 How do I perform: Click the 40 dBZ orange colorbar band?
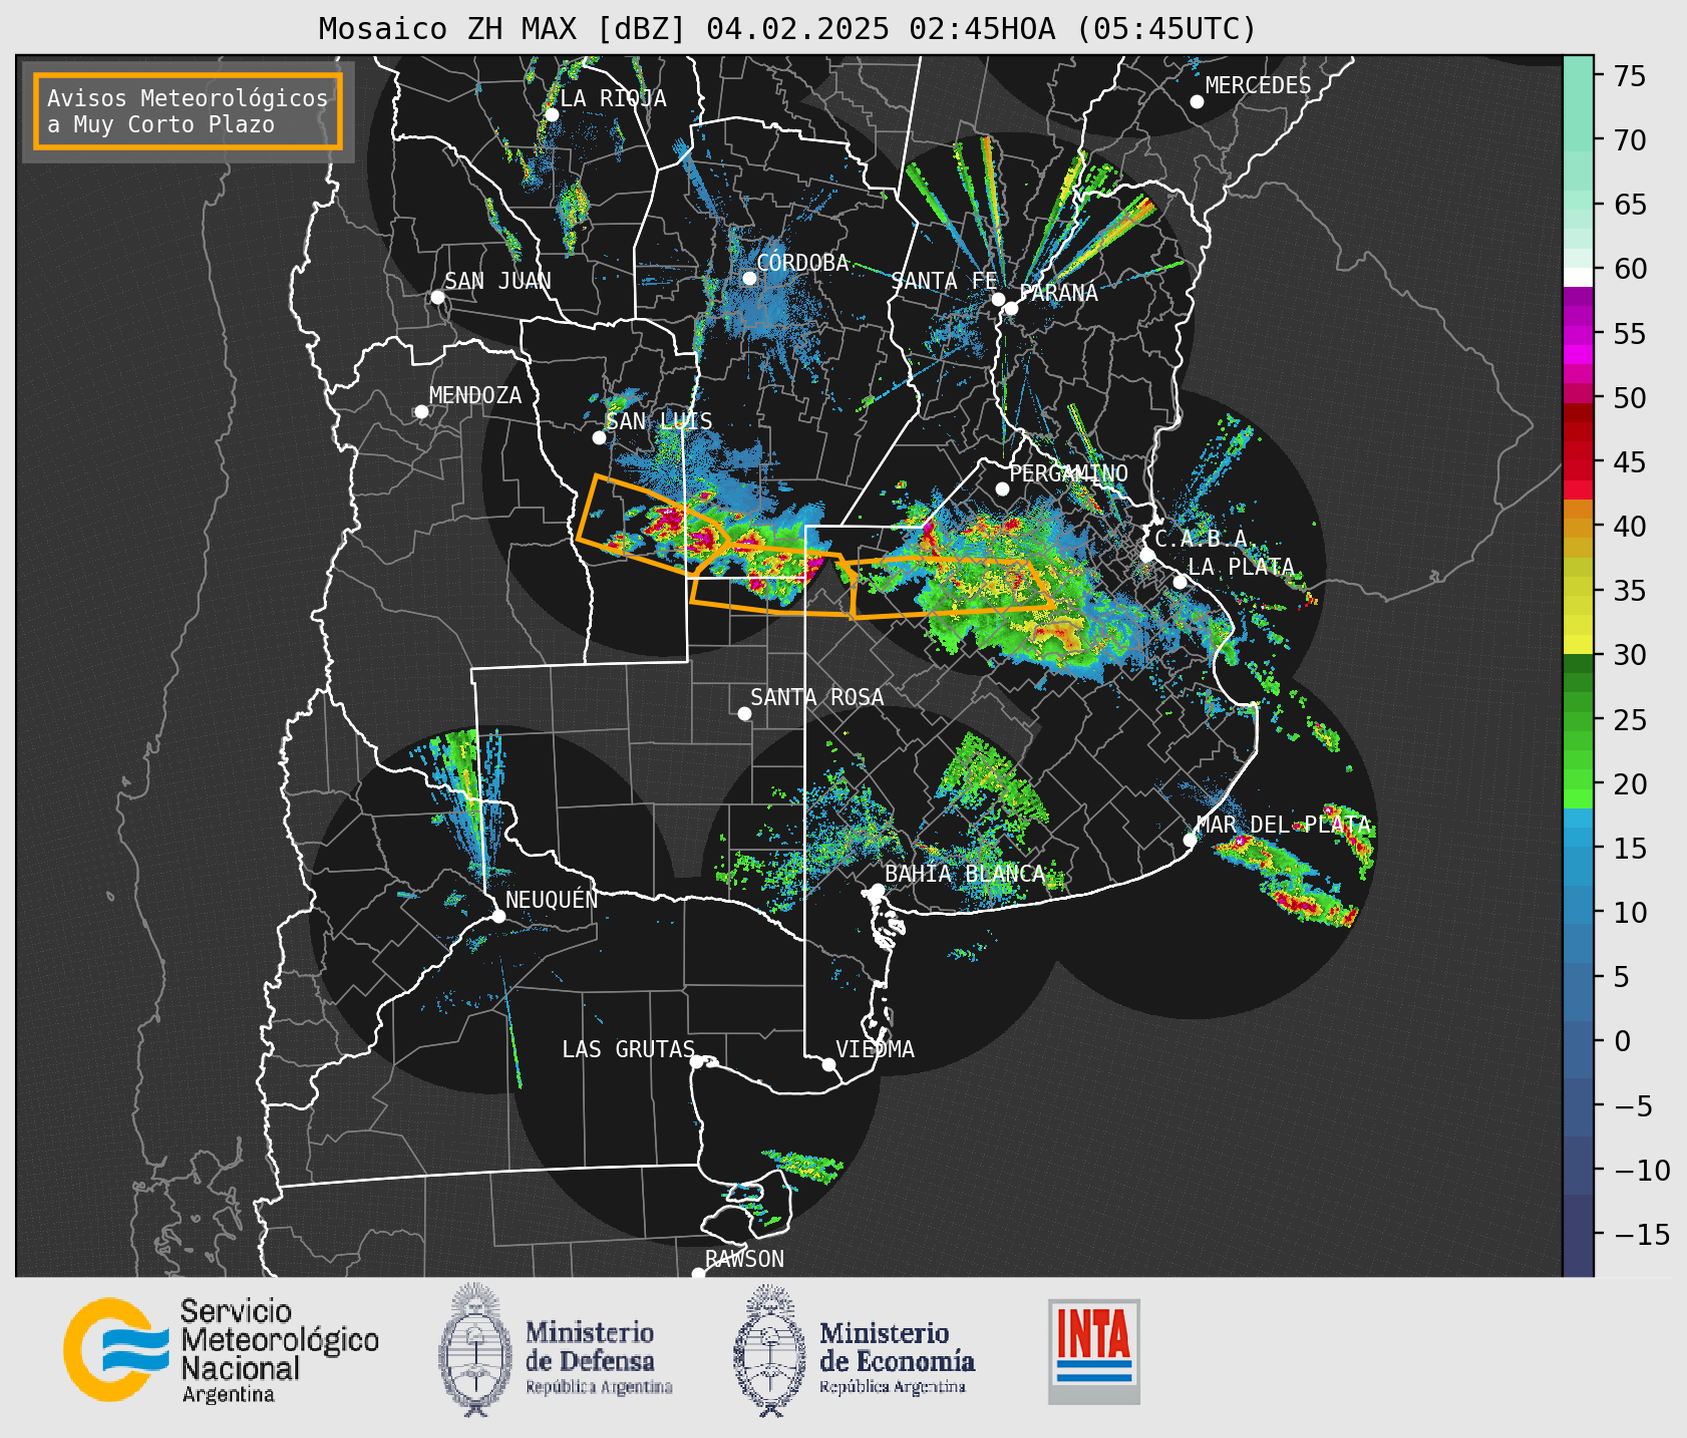click(x=1578, y=527)
